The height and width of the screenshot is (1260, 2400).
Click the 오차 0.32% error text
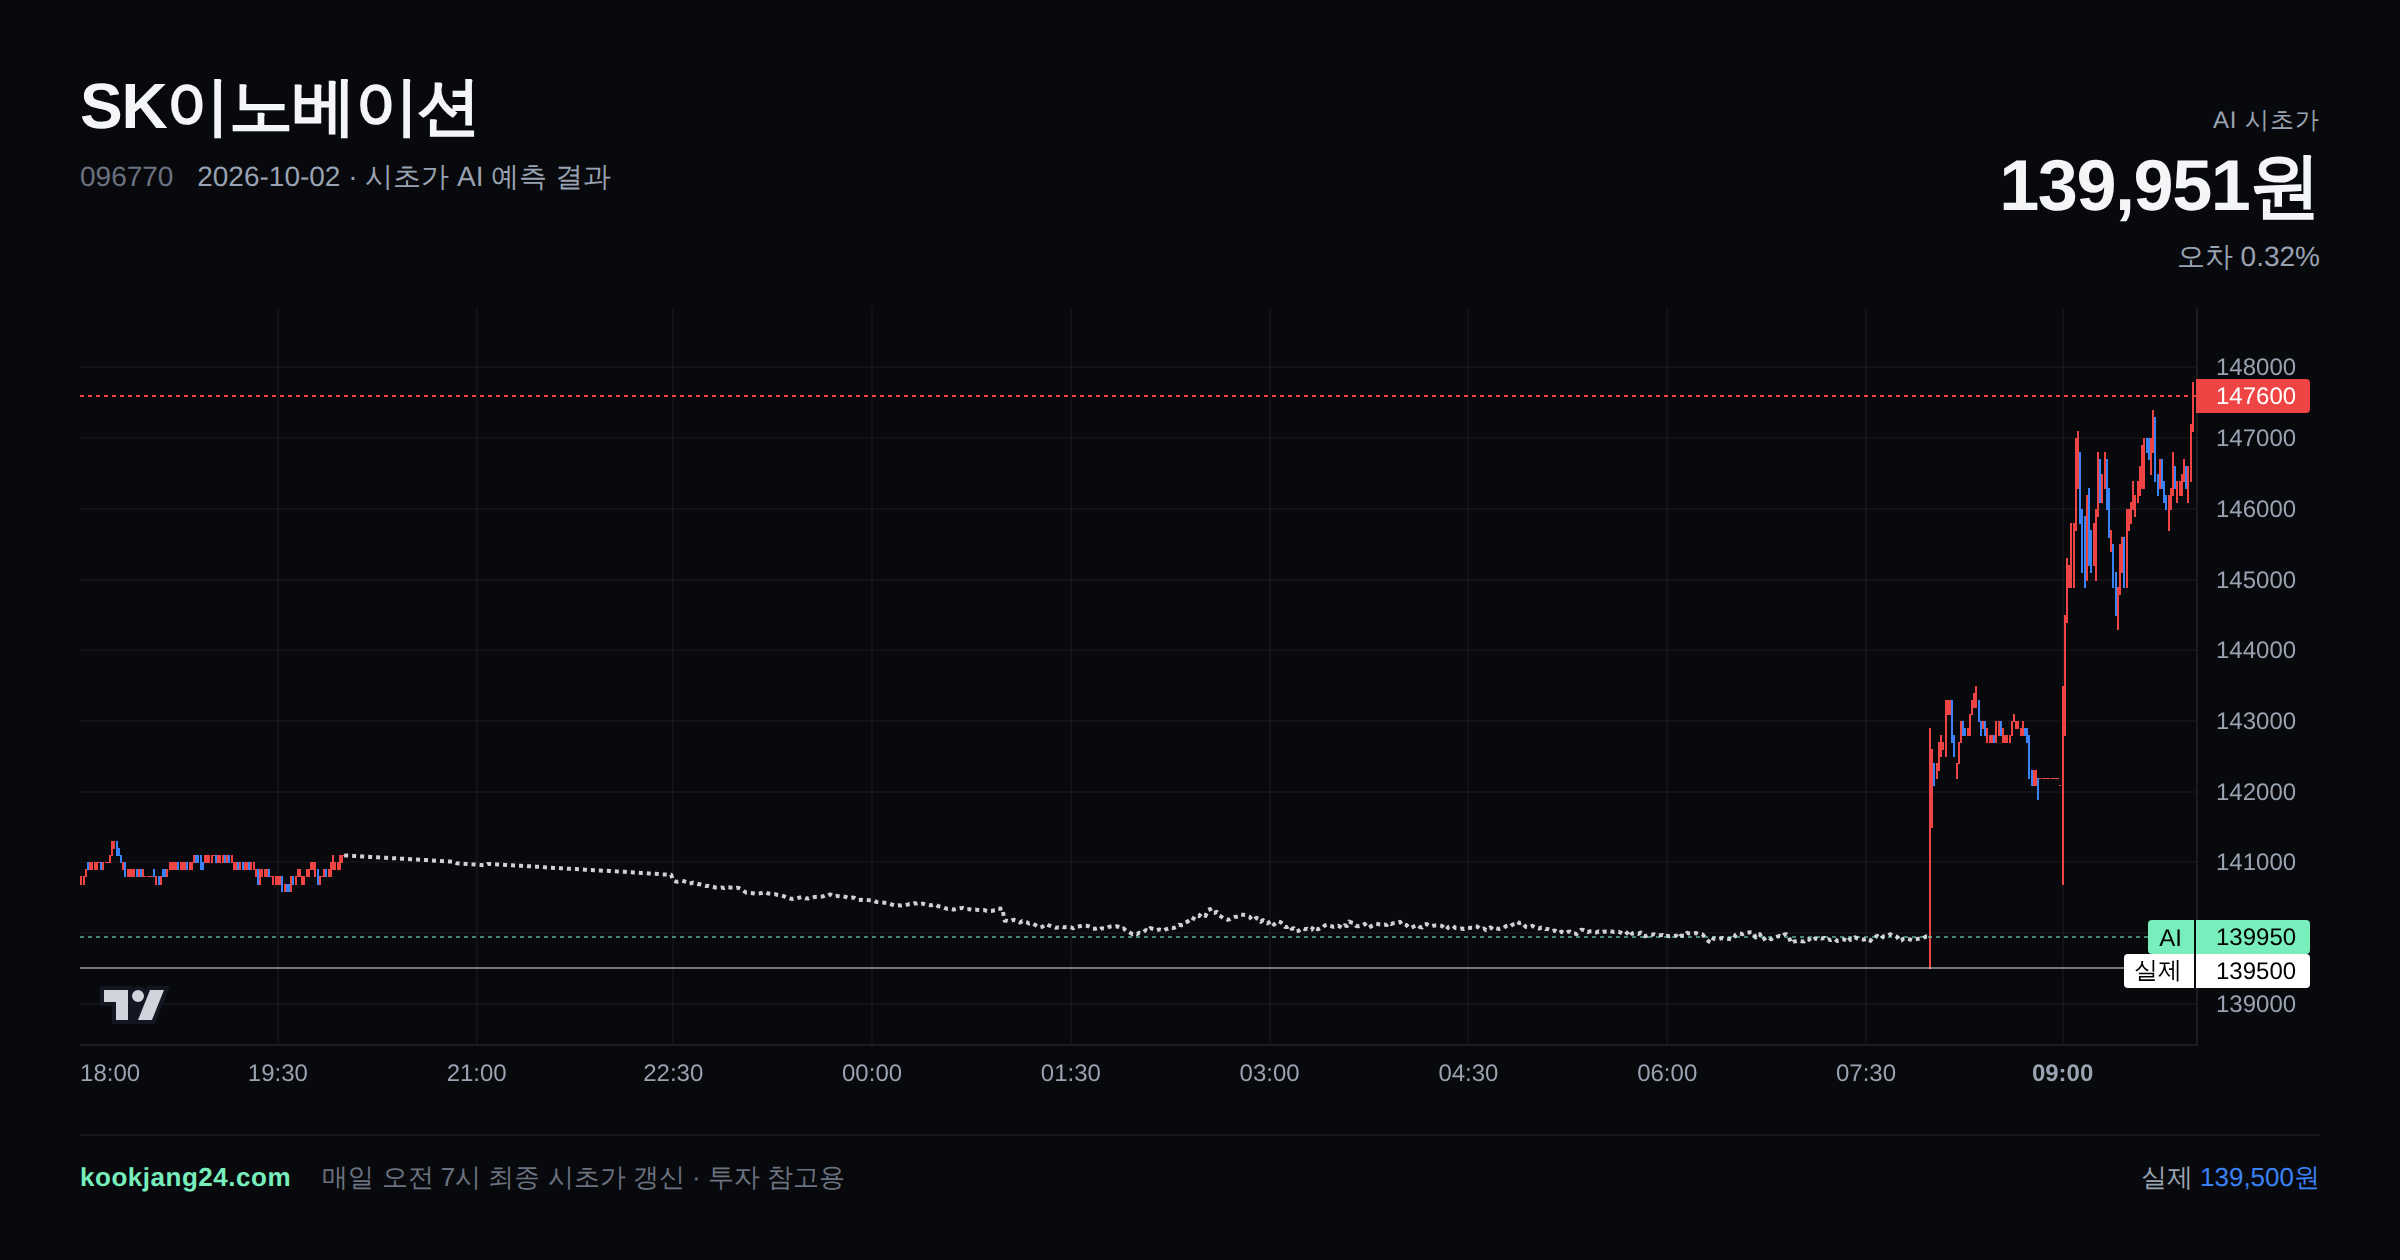pos(2248,257)
